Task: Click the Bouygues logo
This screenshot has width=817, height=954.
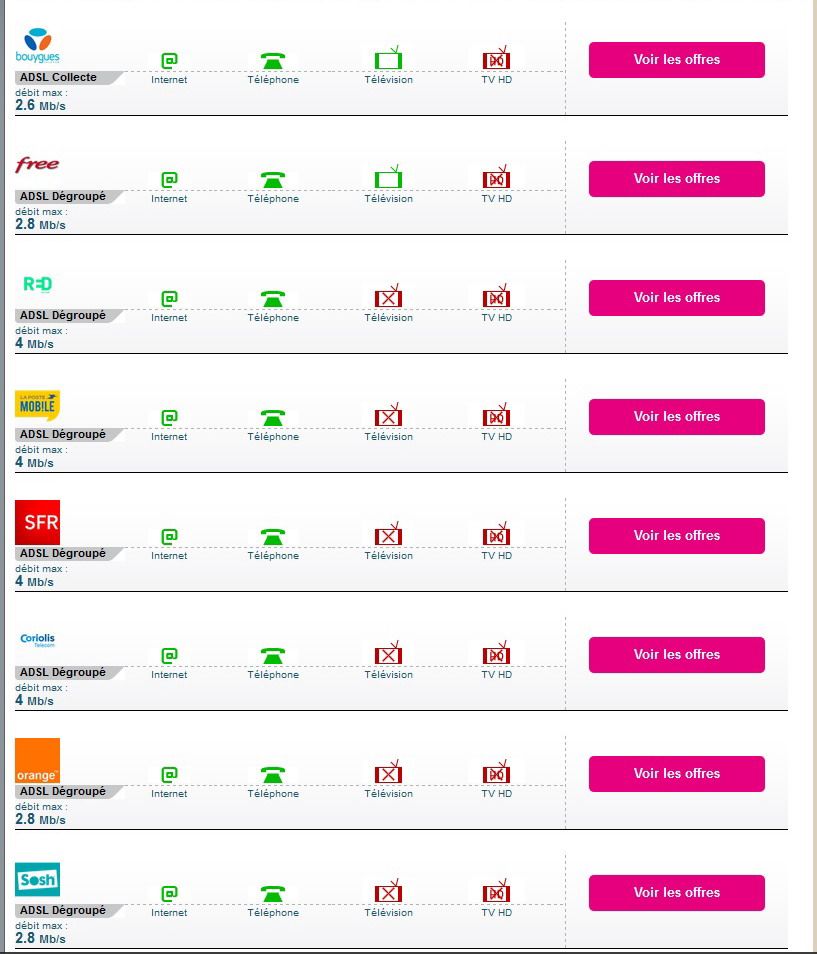Action: click(39, 47)
